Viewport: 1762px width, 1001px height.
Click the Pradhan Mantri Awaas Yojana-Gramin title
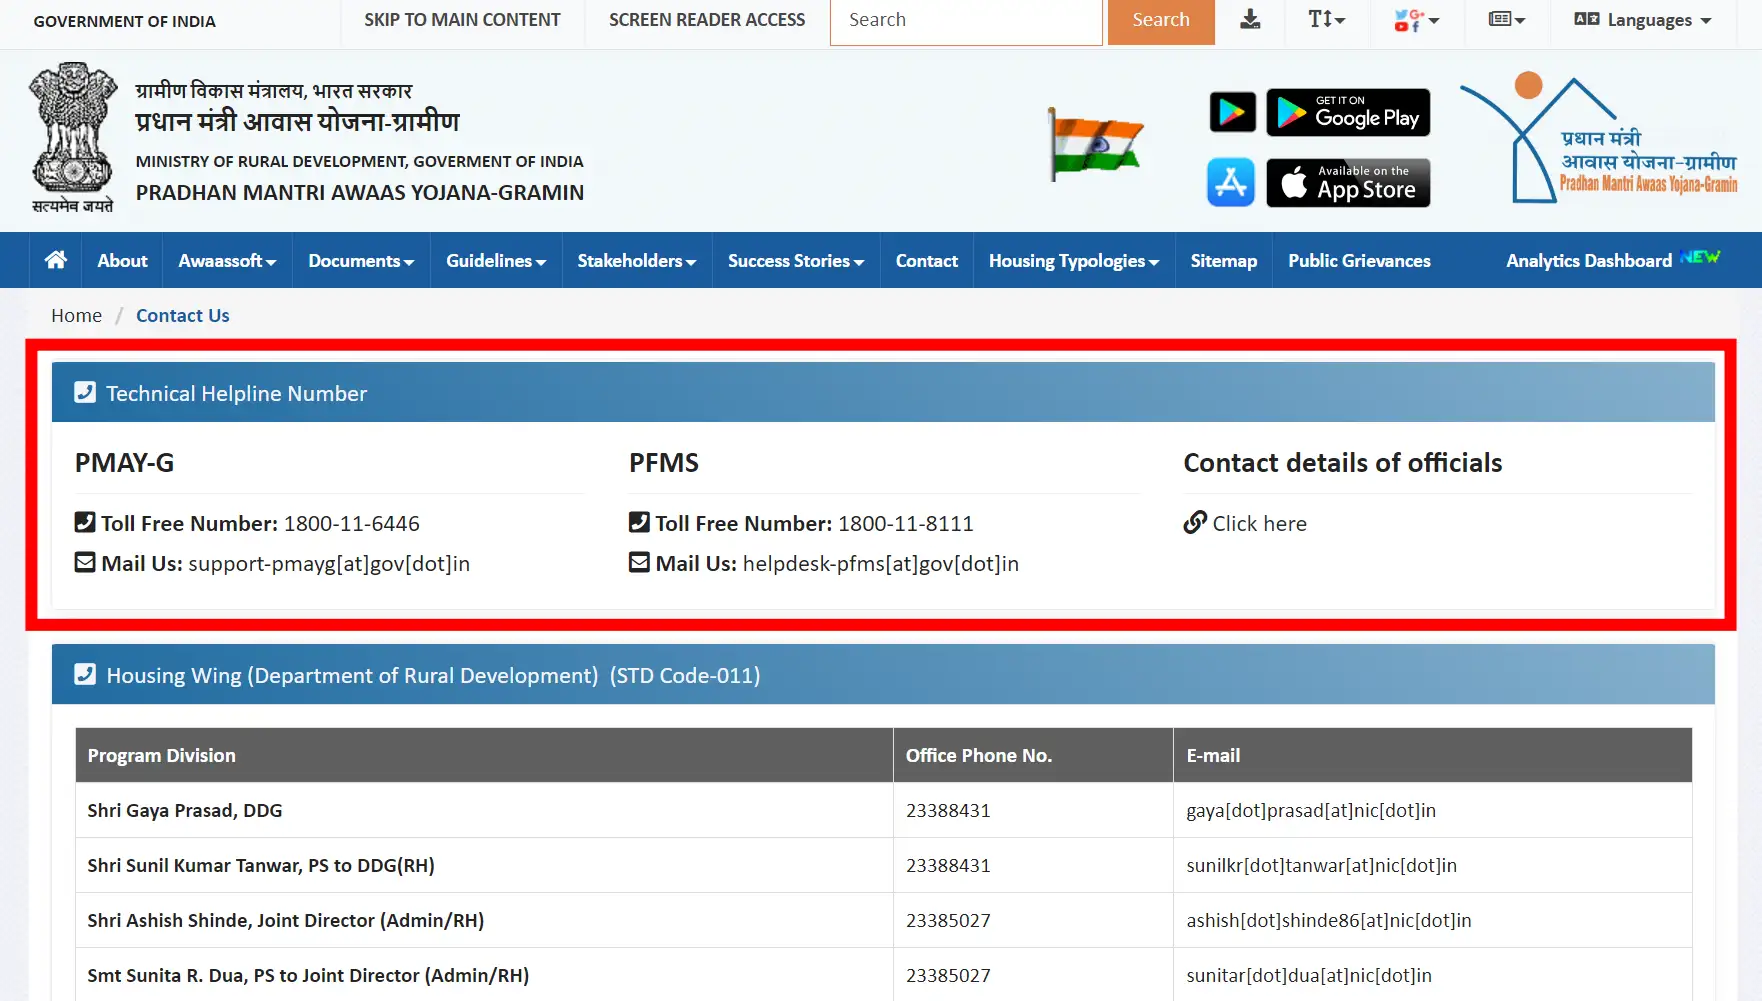tap(360, 192)
